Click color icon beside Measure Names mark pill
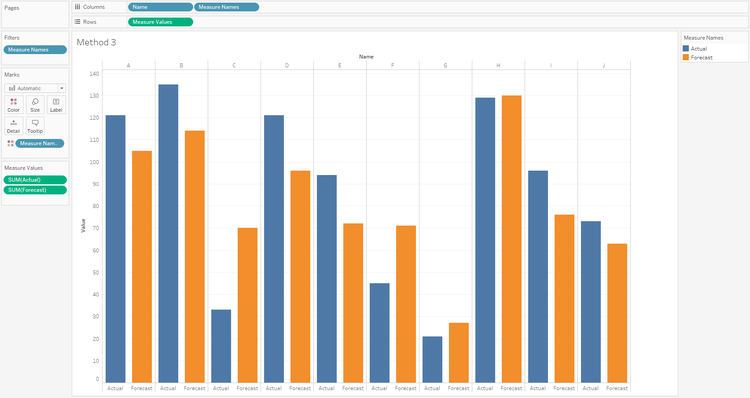750x398 pixels. point(10,143)
